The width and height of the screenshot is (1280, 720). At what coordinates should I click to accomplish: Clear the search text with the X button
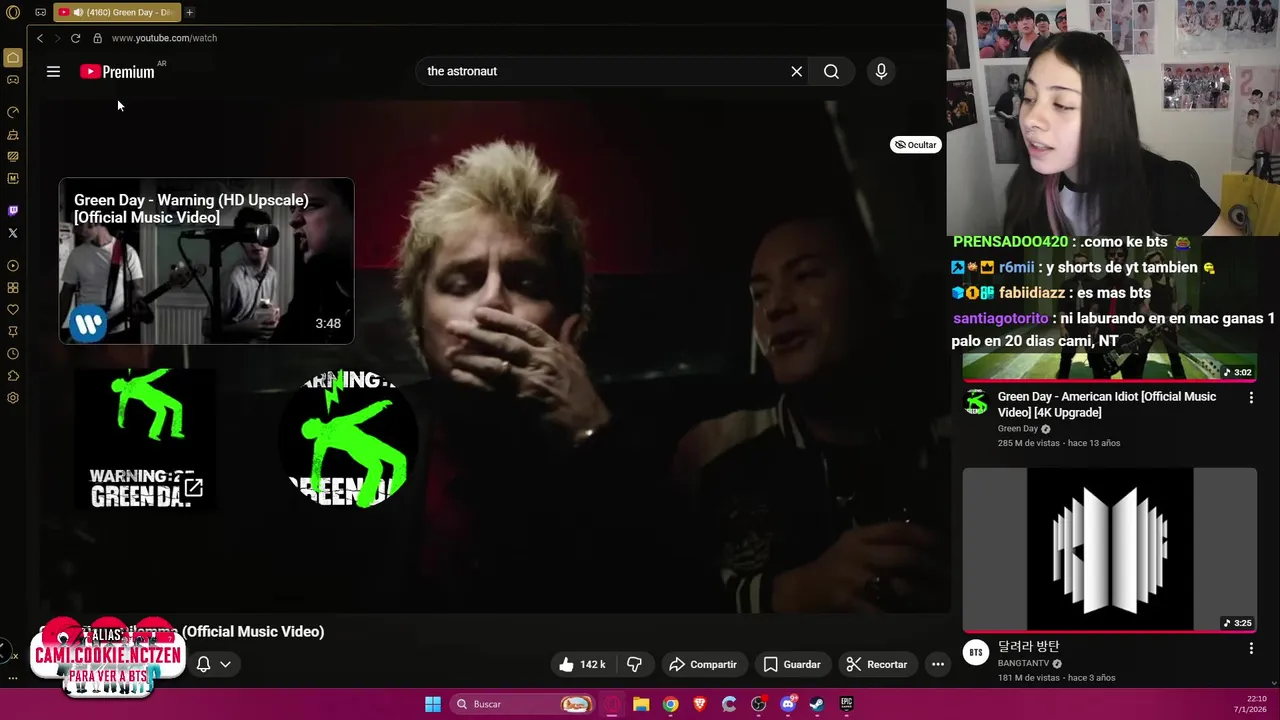[x=797, y=71]
